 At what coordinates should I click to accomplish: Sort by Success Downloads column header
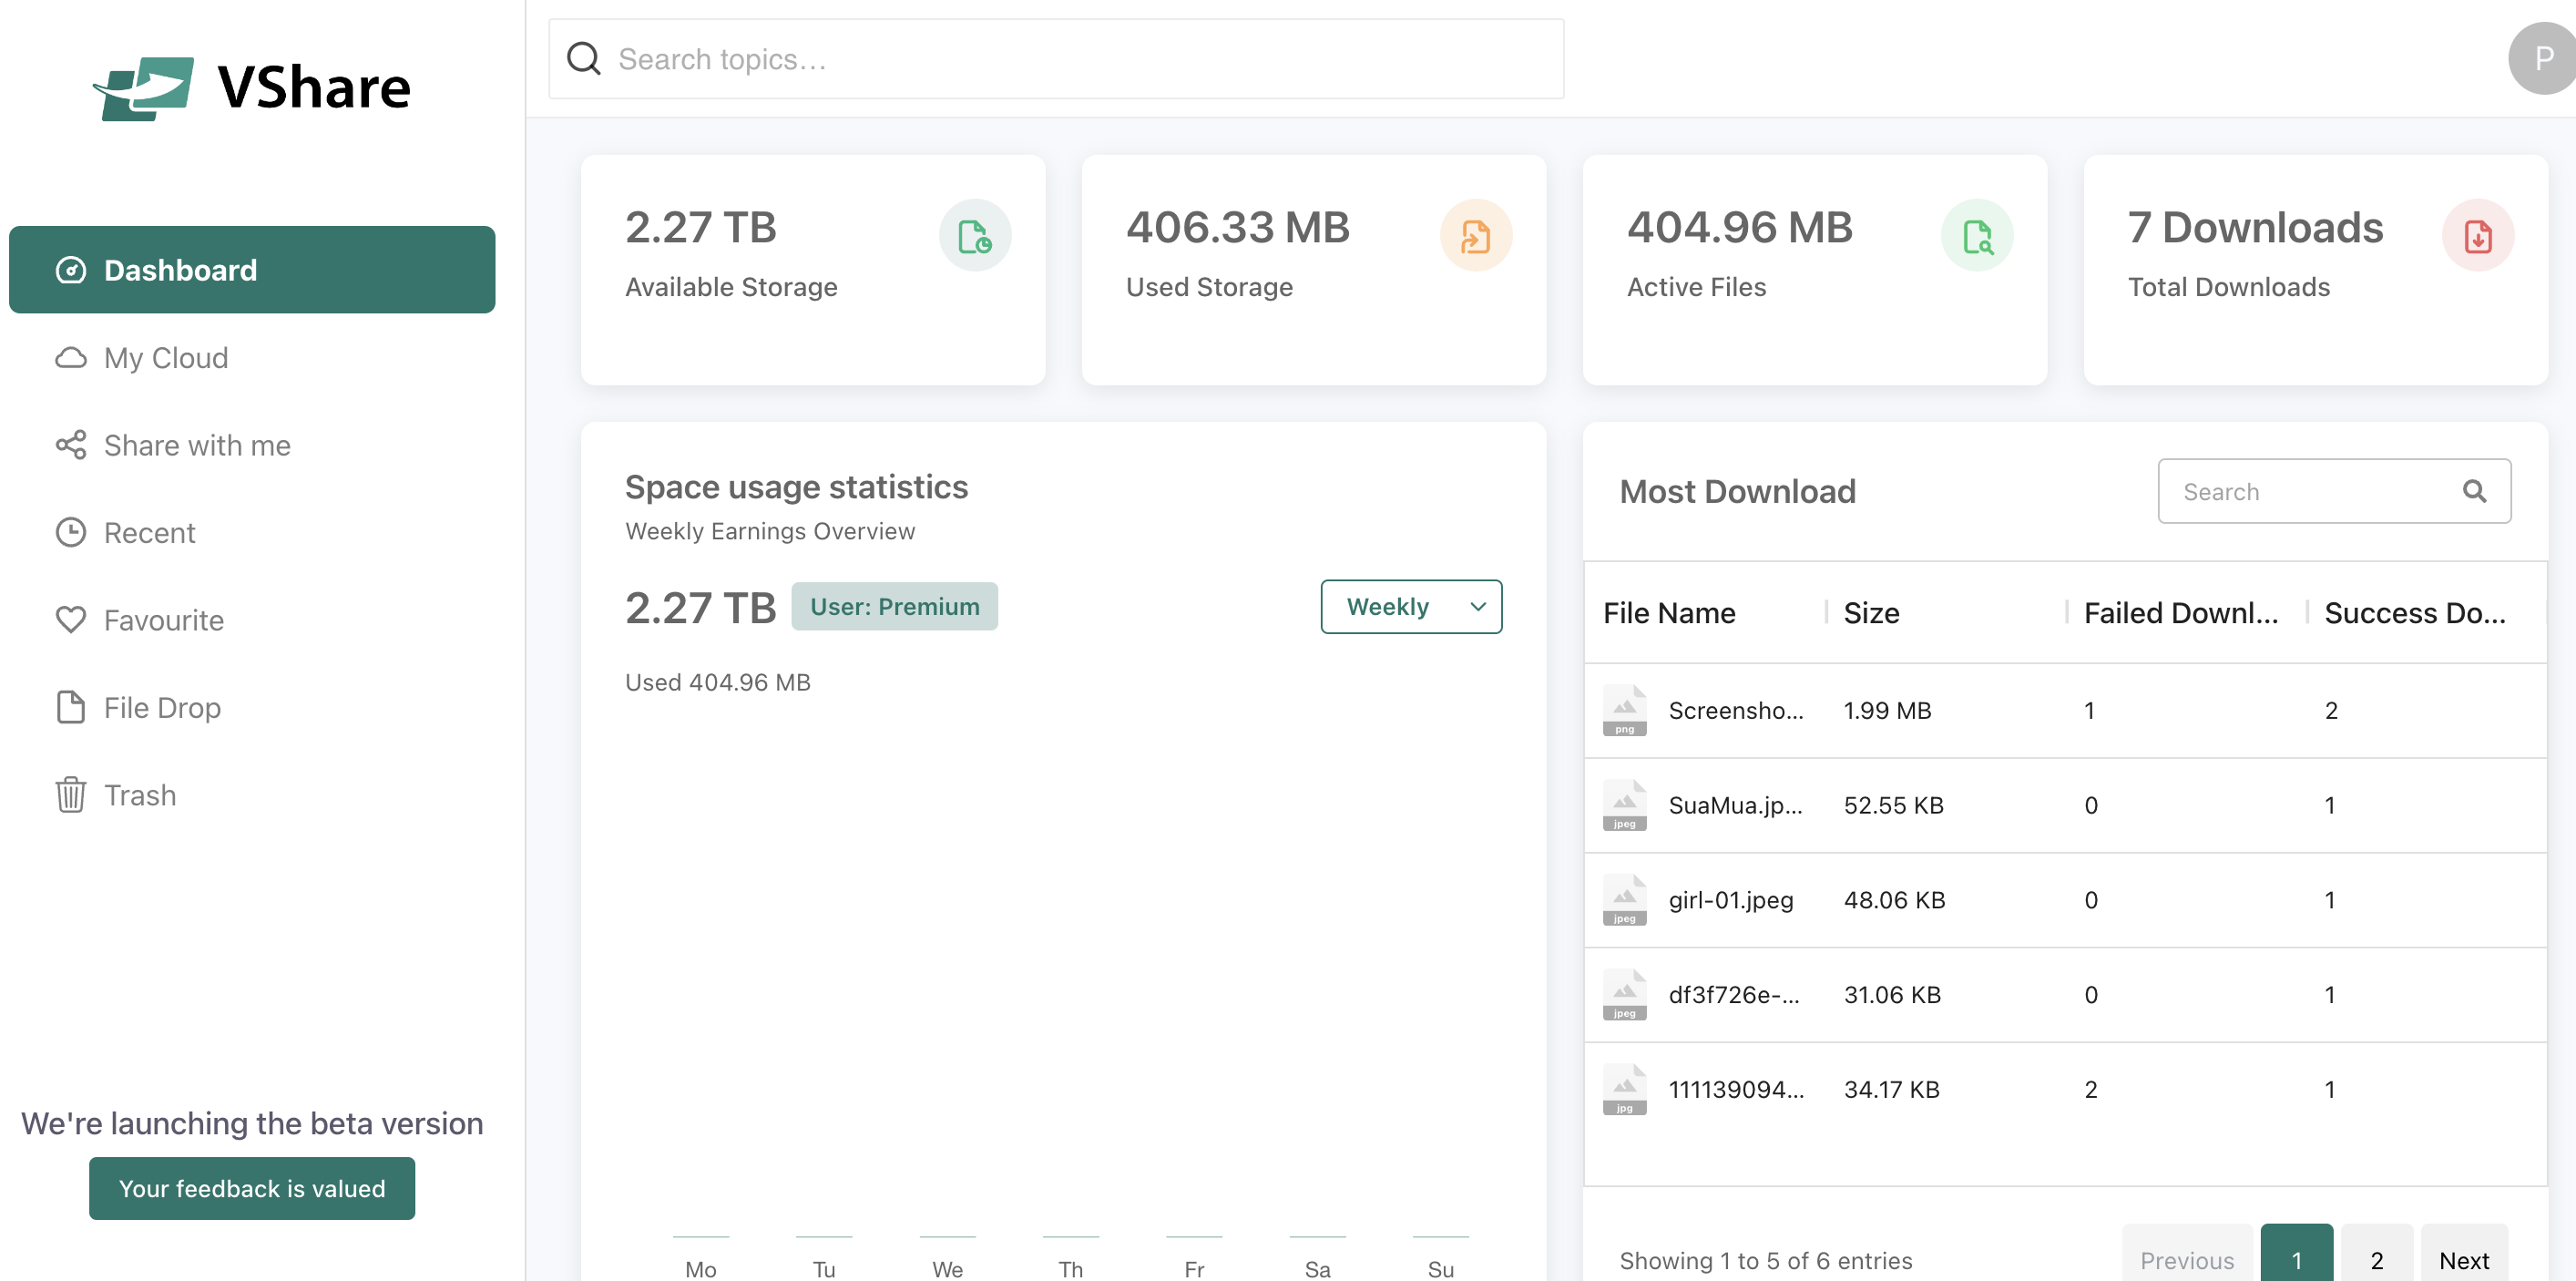(x=2414, y=613)
